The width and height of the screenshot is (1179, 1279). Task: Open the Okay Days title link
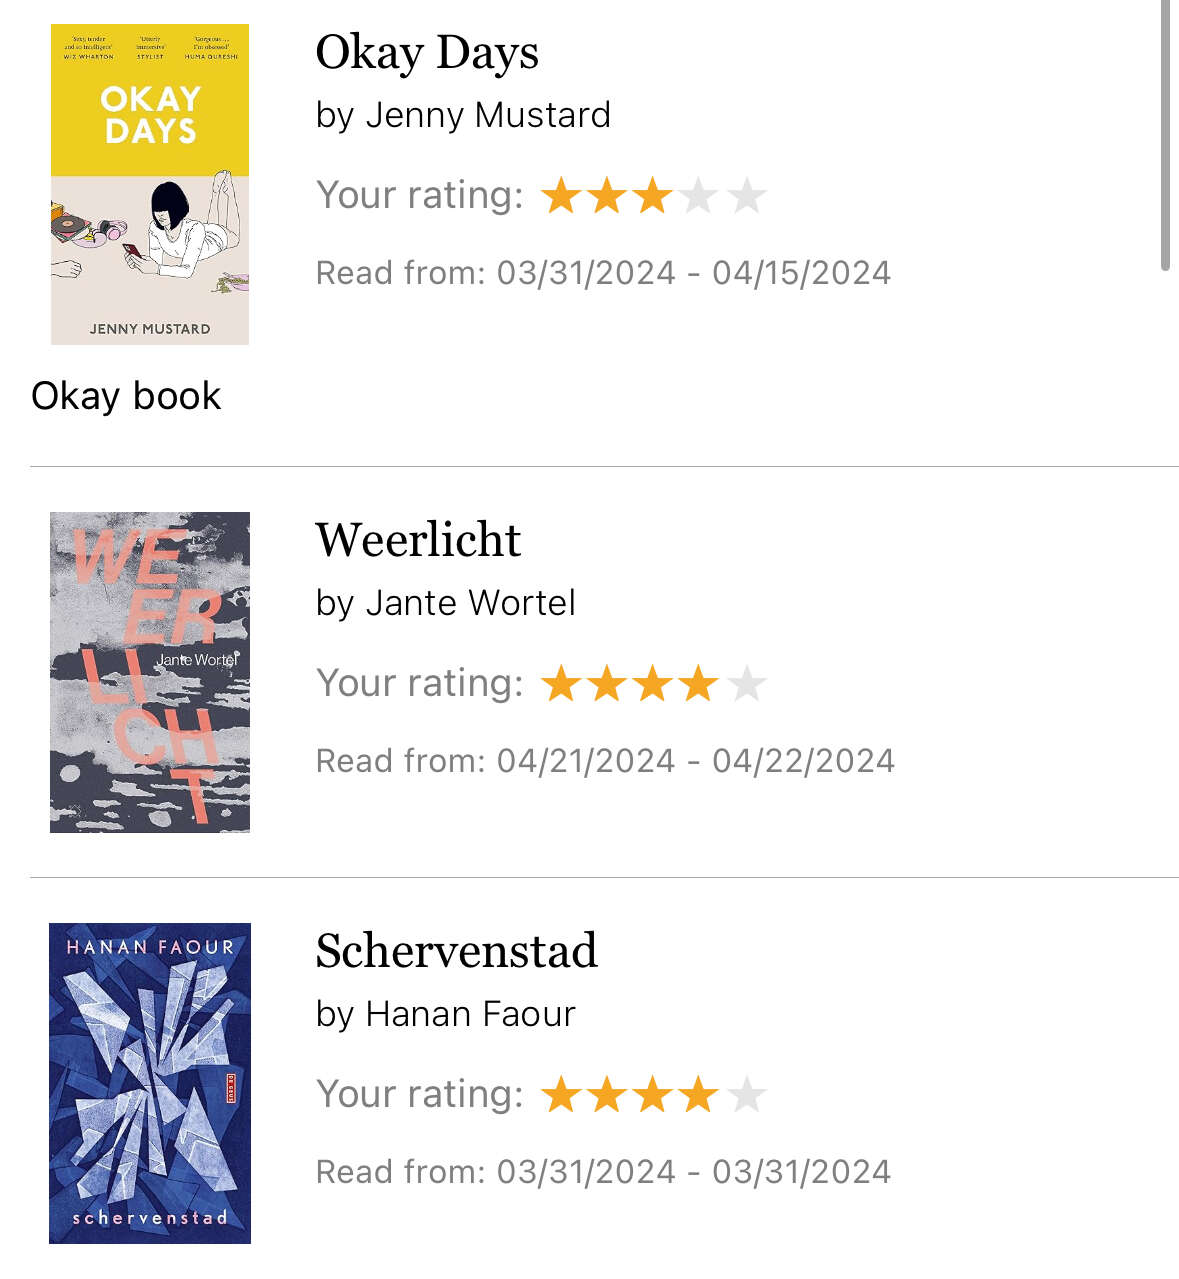point(427,53)
